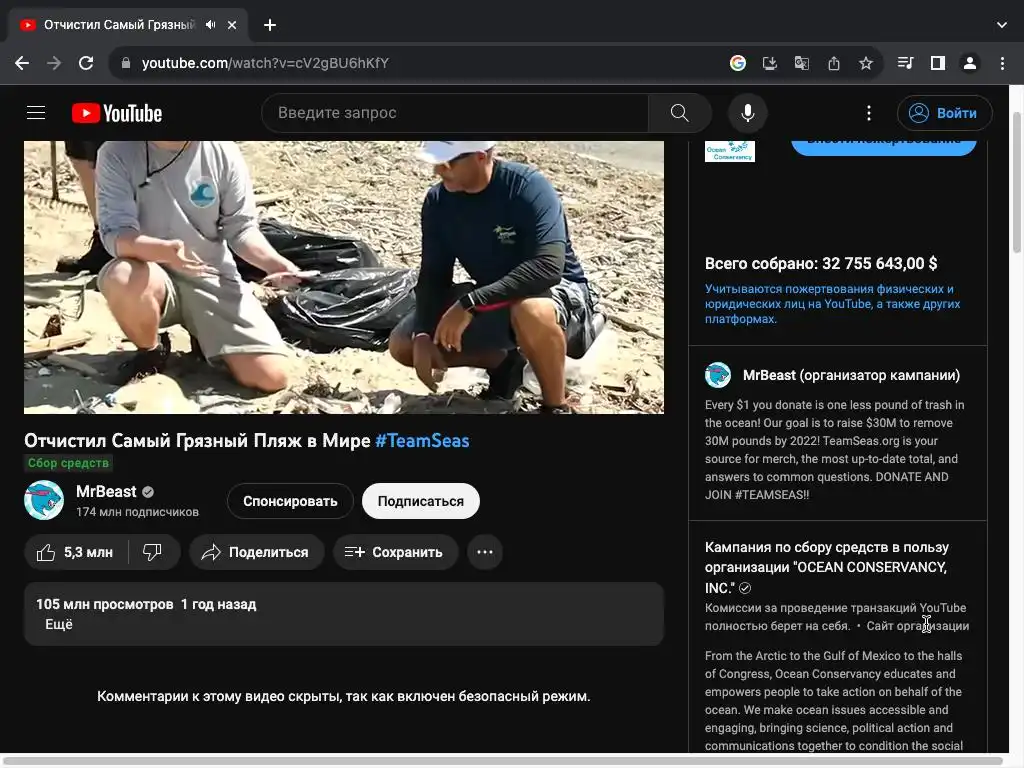
Task: Open Сайт организации link
Action: [918, 626]
